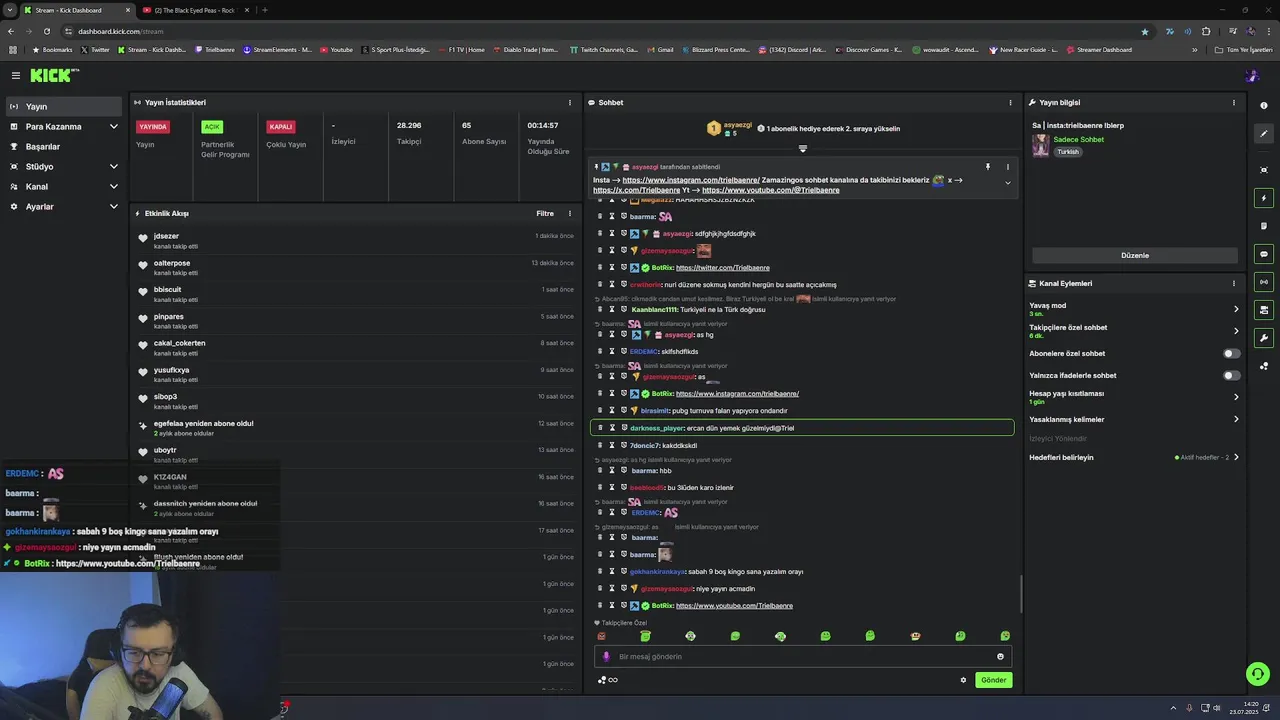This screenshot has width=1280, height=720.
Task: Open three-dot menu on pinned message
Action: (x=1007, y=167)
